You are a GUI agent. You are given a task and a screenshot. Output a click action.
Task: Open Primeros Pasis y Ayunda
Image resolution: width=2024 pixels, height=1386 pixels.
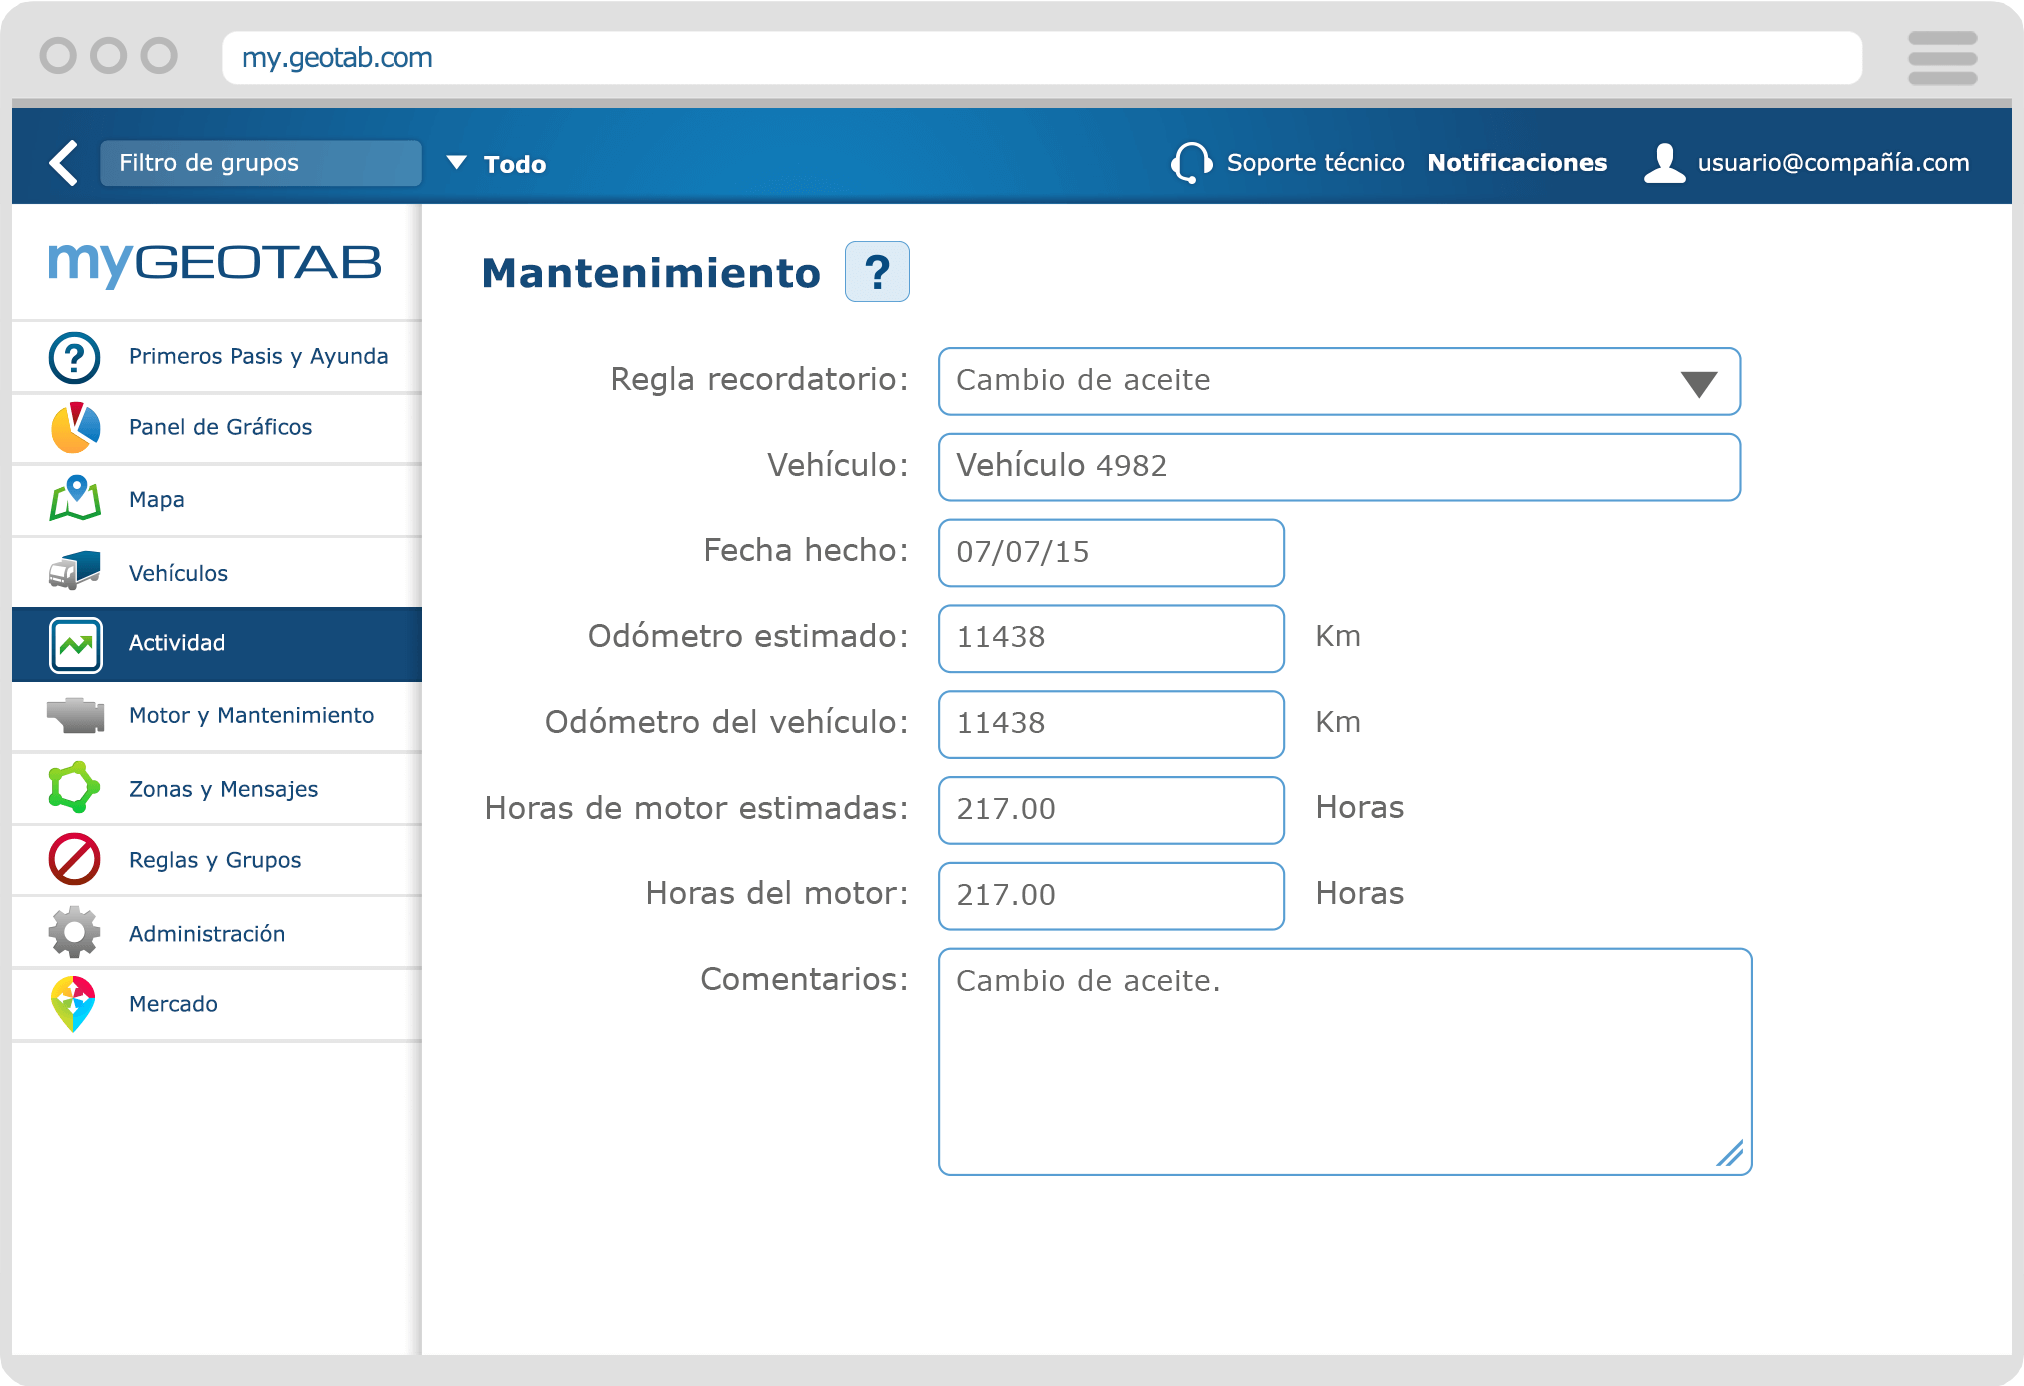[74, 356]
